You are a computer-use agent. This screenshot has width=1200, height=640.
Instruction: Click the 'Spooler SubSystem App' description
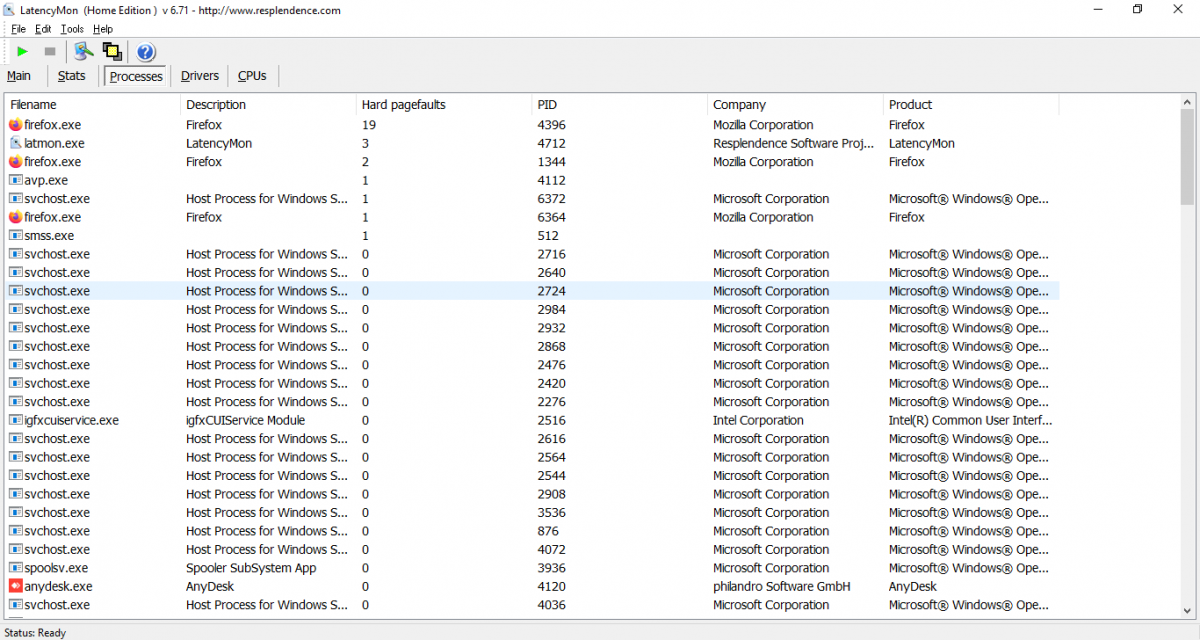(x=251, y=568)
